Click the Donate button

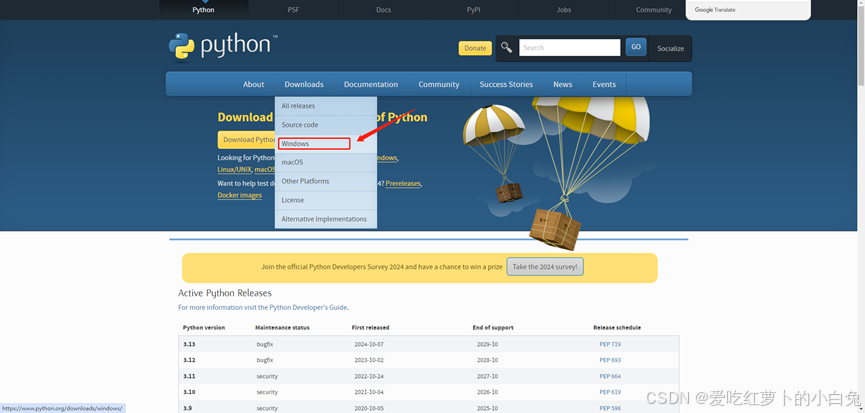click(x=475, y=48)
